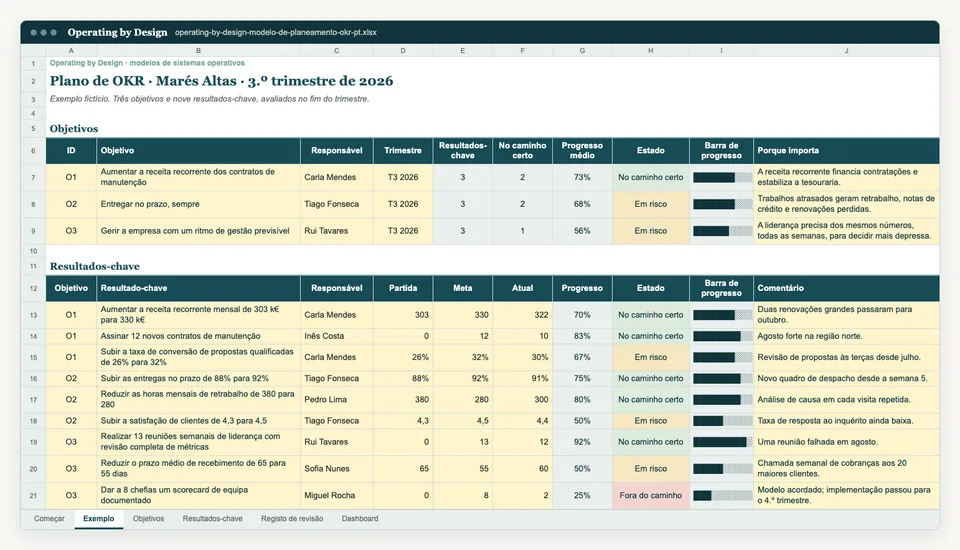Click the Atual value 322

point(522,315)
